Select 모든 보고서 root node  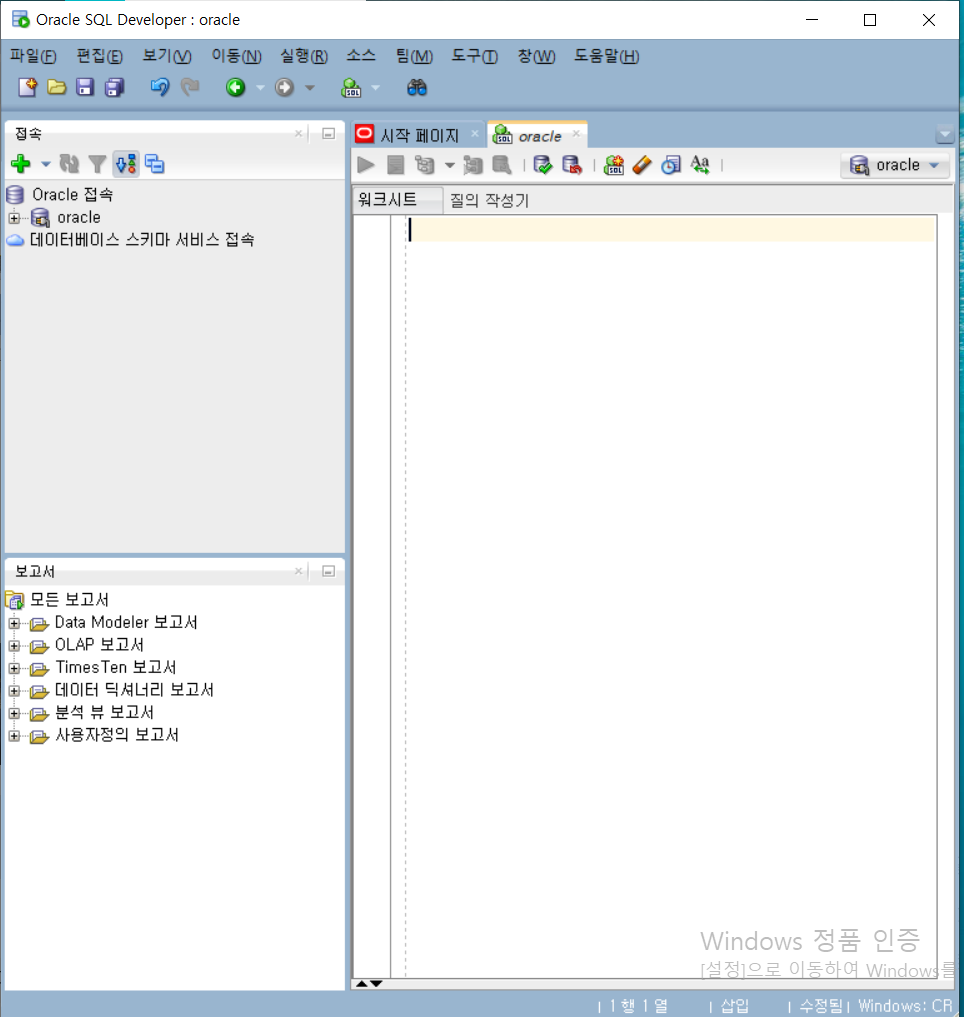(x=69, y=600)
